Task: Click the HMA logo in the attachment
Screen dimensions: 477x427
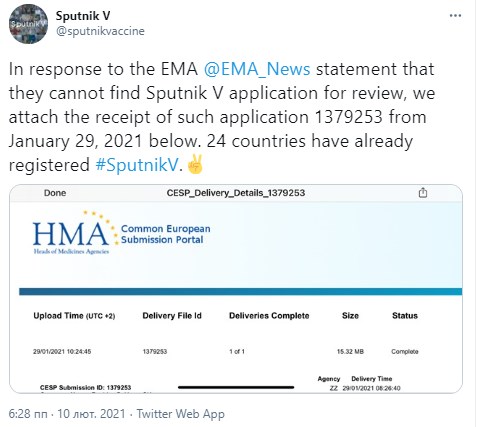Action: 74,233
